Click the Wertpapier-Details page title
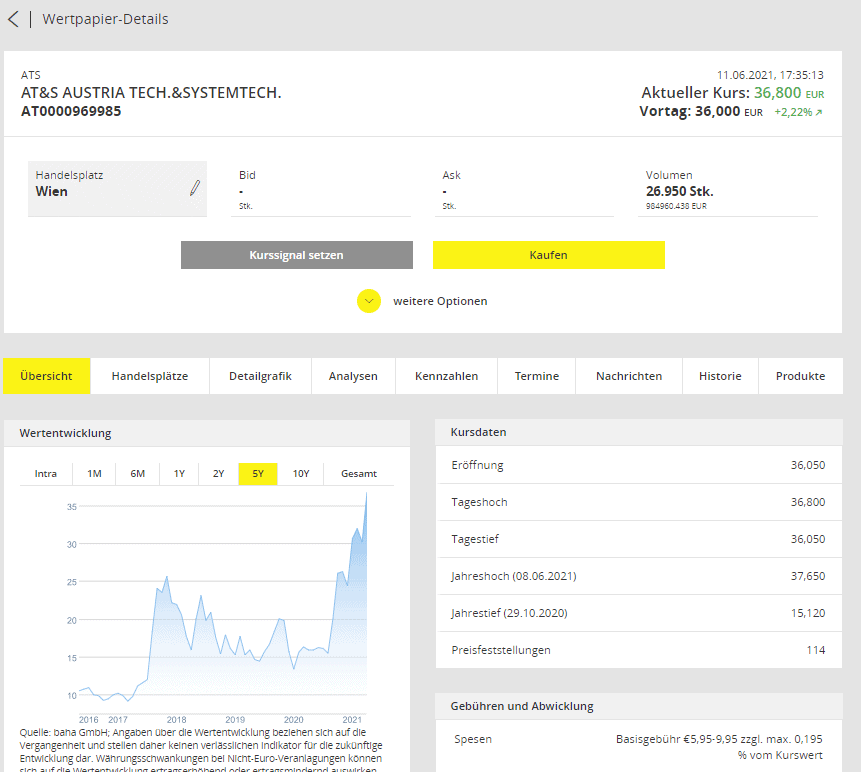The height and width of the screenshot is (772, 861). coord(105,19)
